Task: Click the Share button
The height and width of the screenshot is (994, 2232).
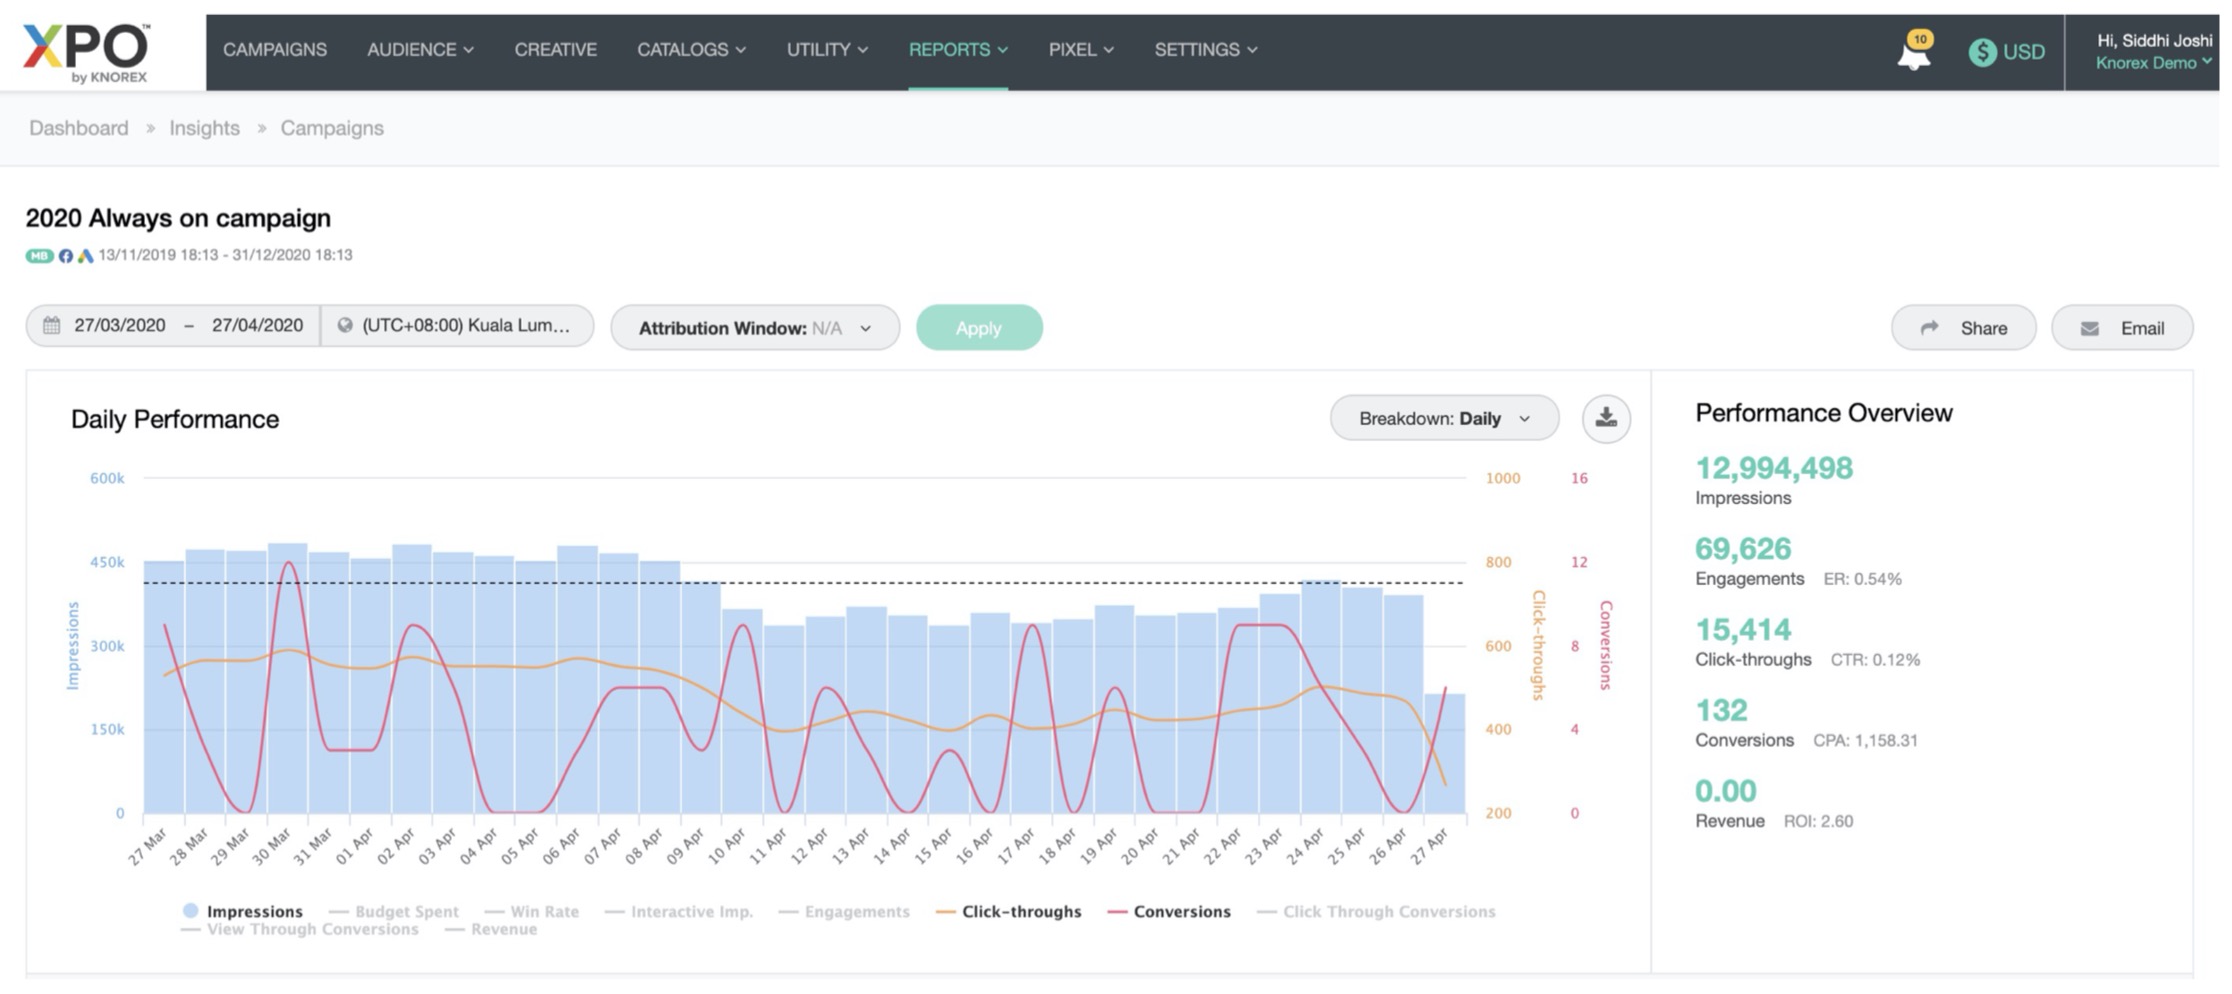Action: (x=1963, y=328)
